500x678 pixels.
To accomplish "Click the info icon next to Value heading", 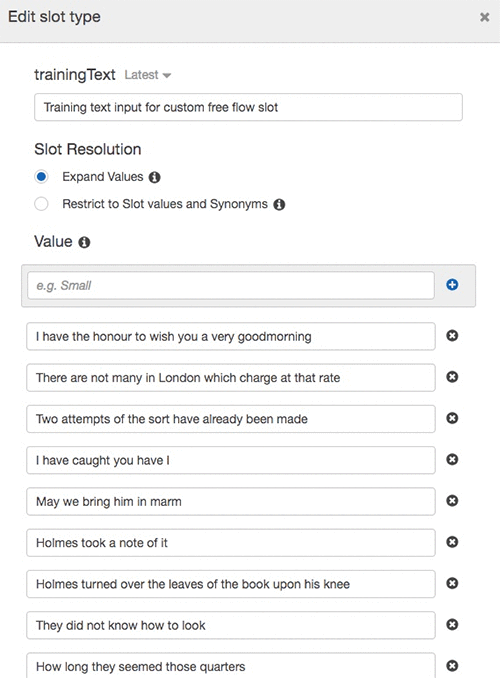I will point(84,242).
